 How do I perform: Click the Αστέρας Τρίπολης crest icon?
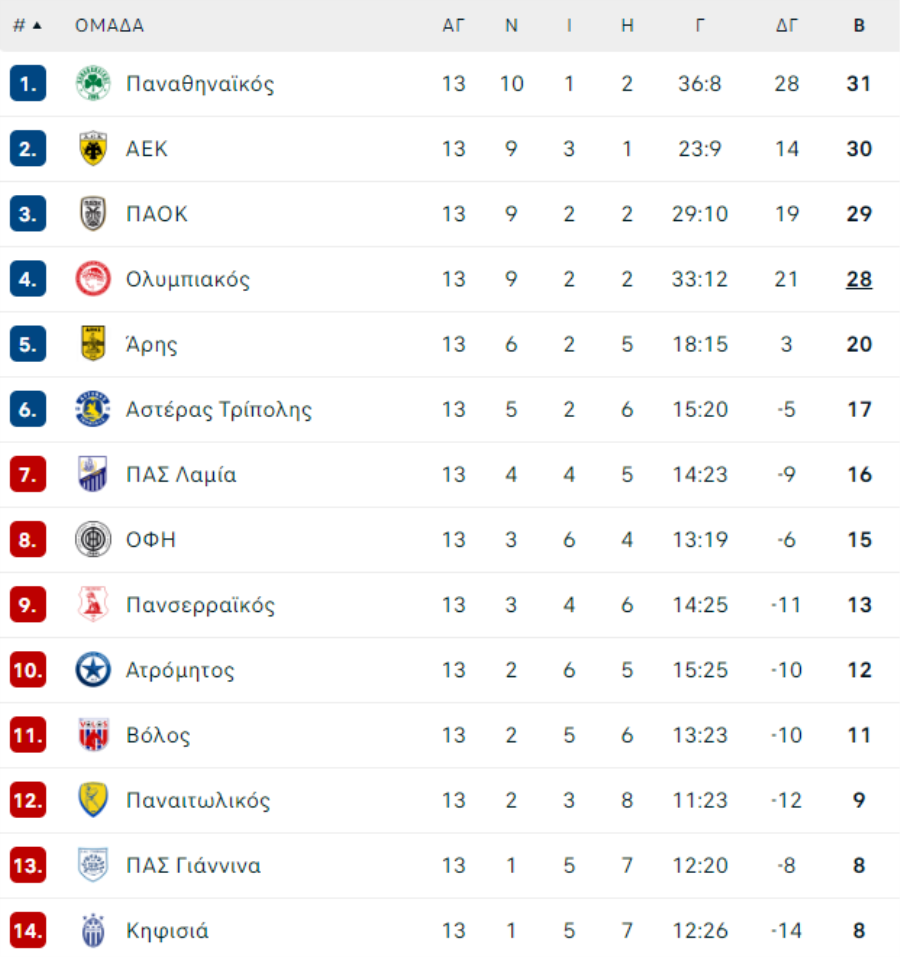93,409
